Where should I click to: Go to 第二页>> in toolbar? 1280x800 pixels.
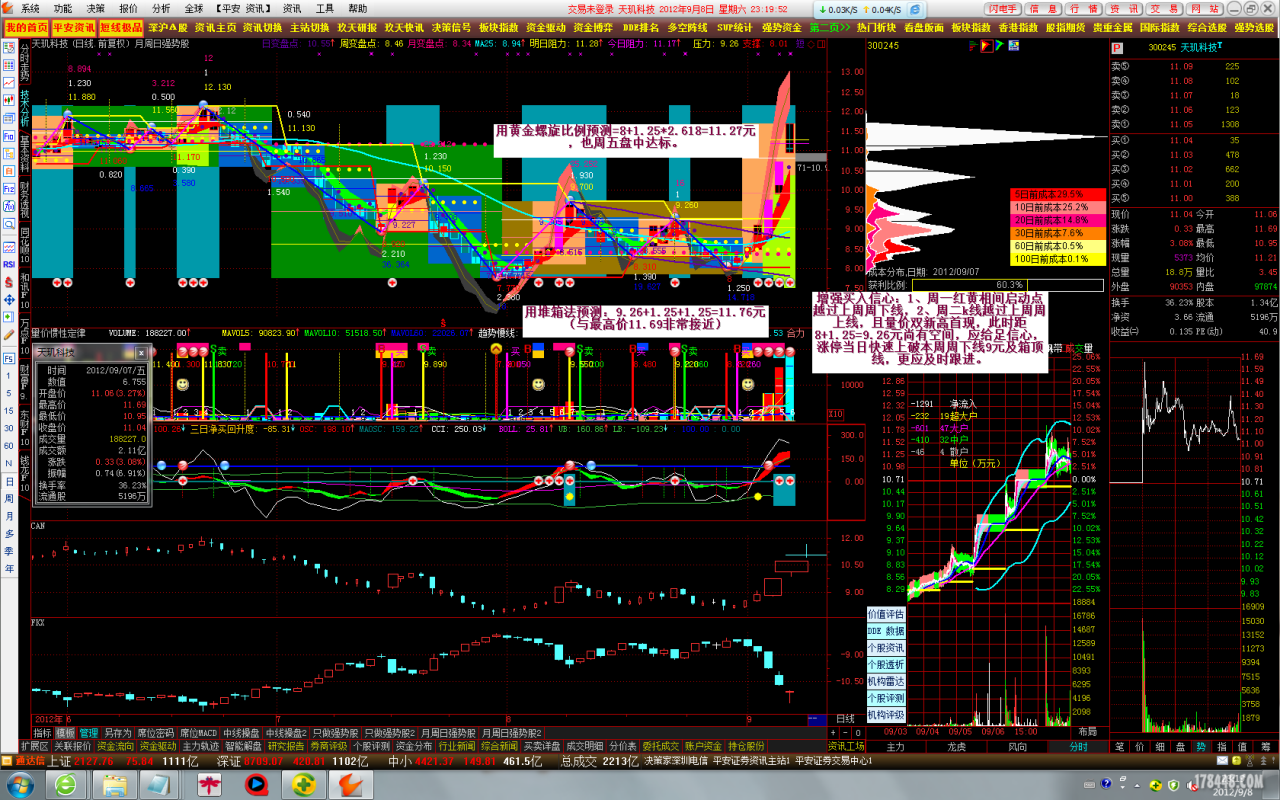point(829,27)
